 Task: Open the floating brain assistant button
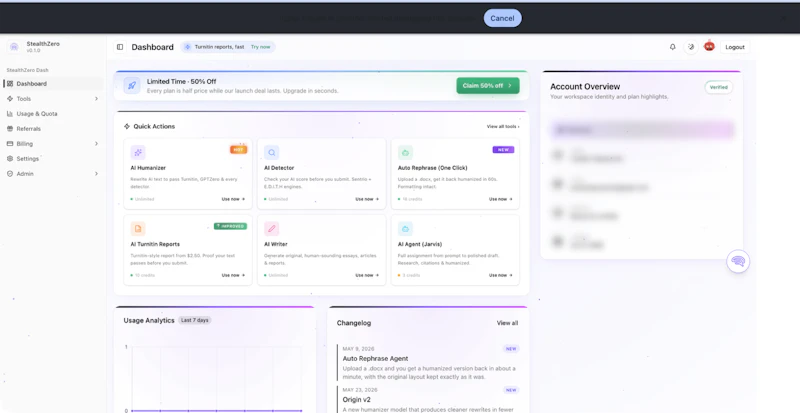(738, 261)
